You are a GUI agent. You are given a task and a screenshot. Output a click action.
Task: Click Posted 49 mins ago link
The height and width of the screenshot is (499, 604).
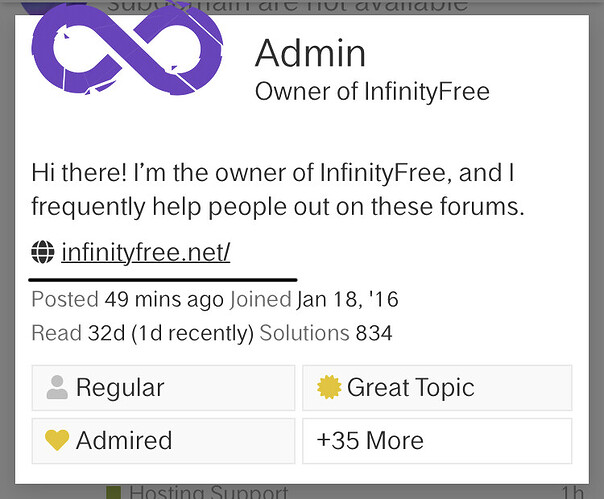(x=128, y=299)
